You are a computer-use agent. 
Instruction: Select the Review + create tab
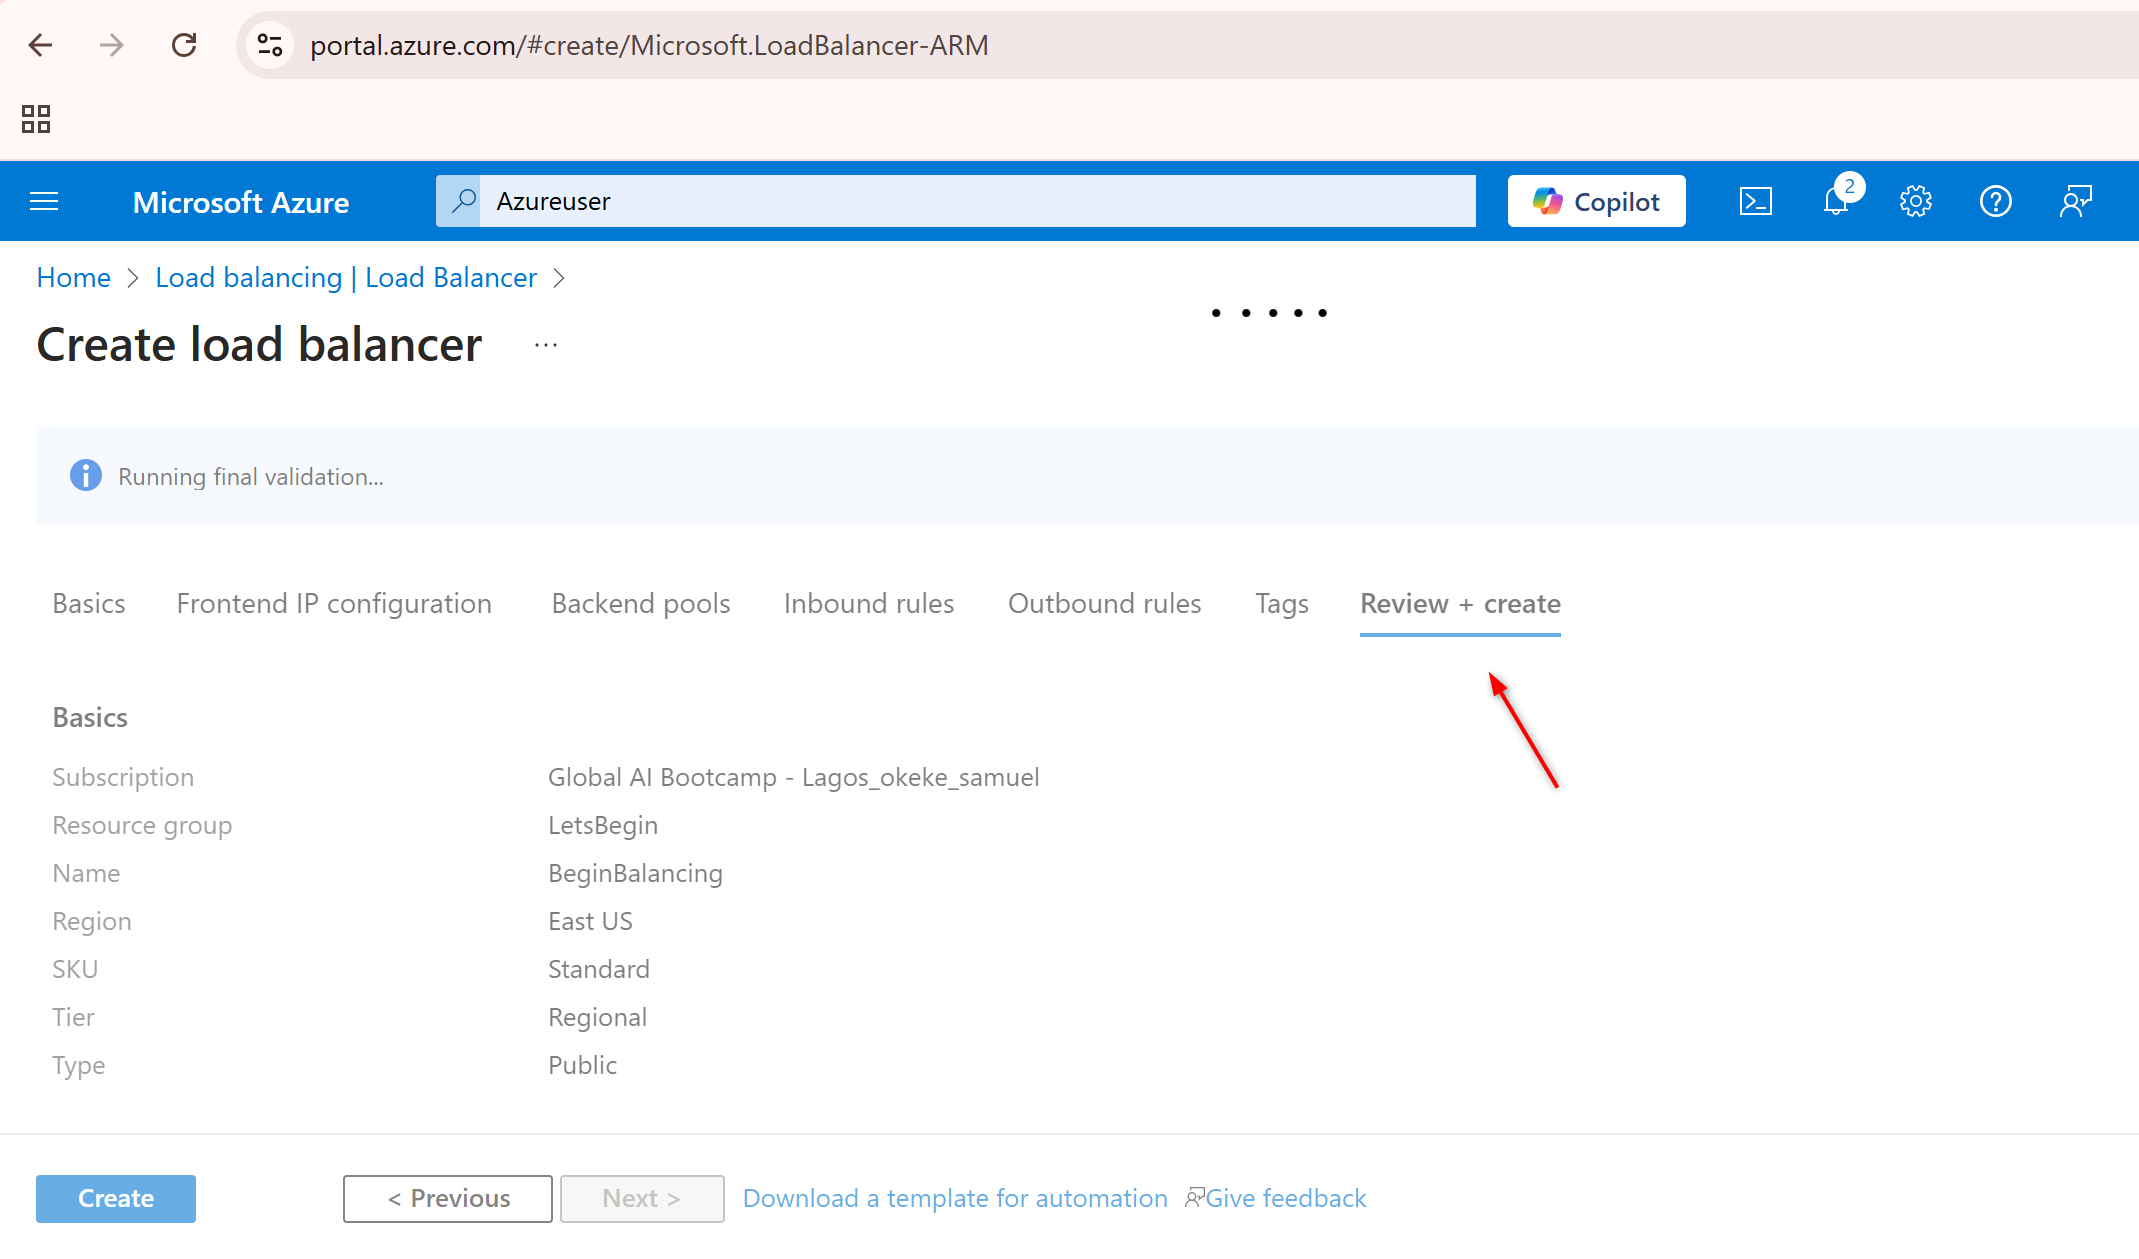point(1460,604)
